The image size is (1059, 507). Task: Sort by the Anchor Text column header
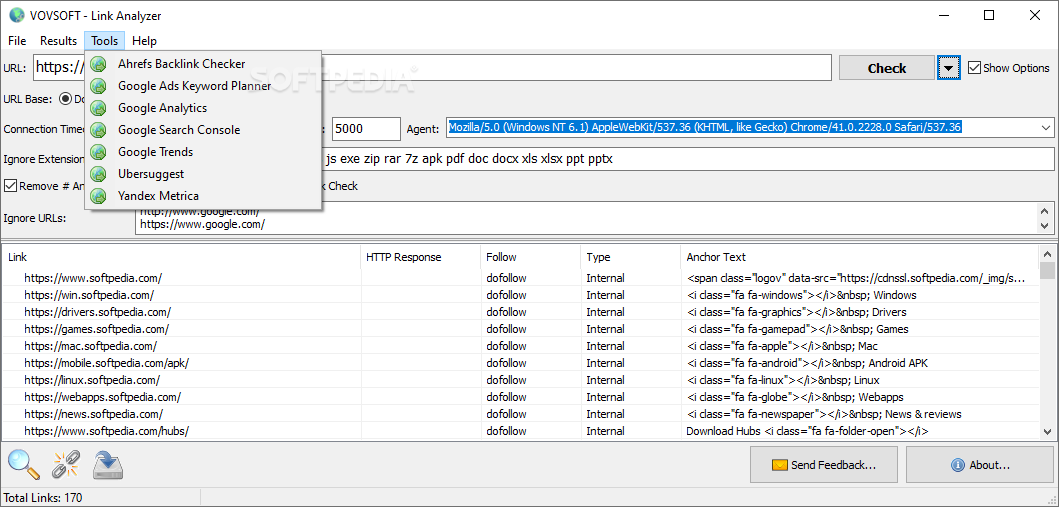[x=860, y=257]
